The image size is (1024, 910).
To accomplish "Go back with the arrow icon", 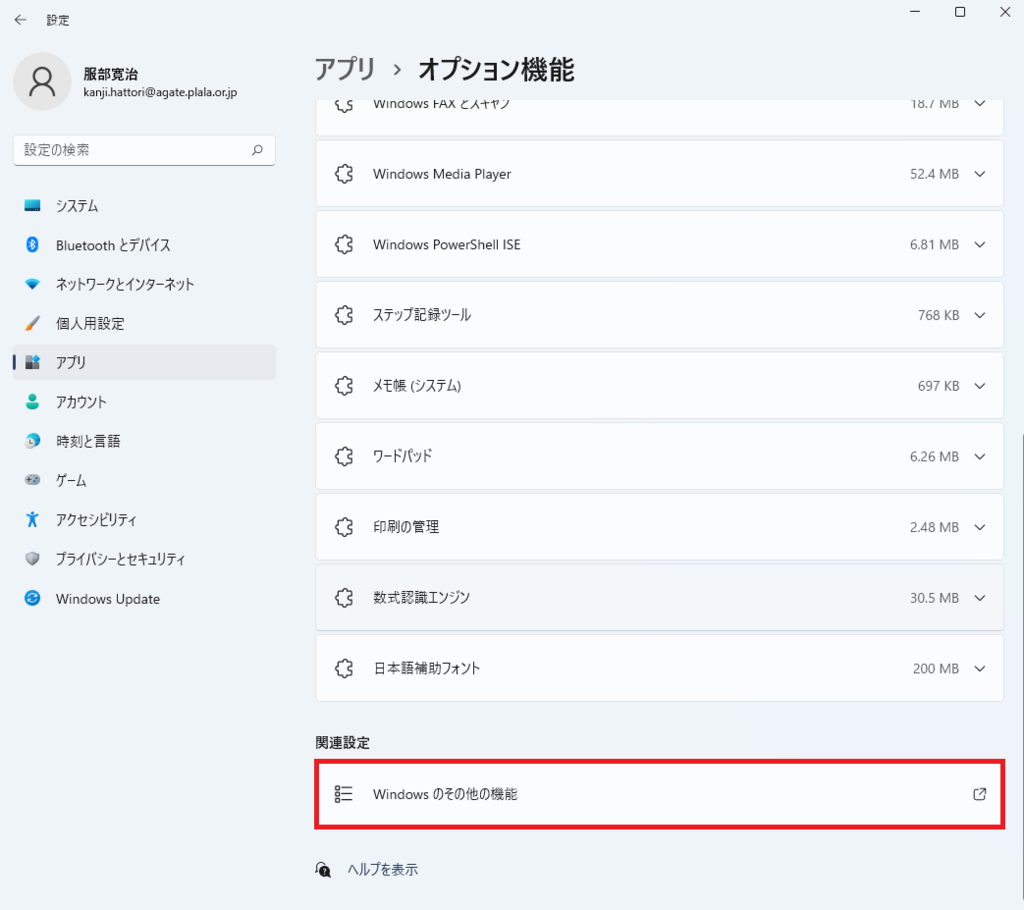I will (x=20, y=20).
